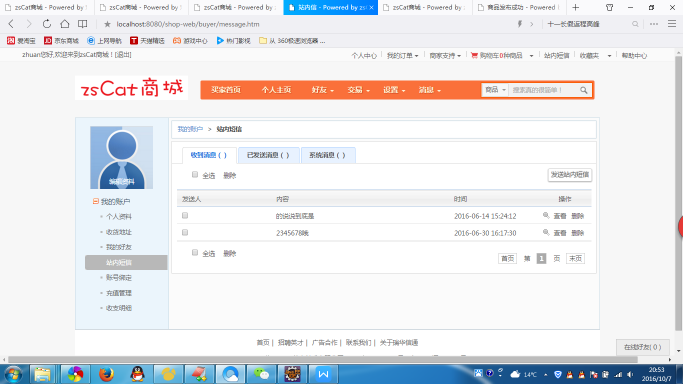Tick the top select-all checkbox
This screenshot has height=384, width=683.
[195, 175]
